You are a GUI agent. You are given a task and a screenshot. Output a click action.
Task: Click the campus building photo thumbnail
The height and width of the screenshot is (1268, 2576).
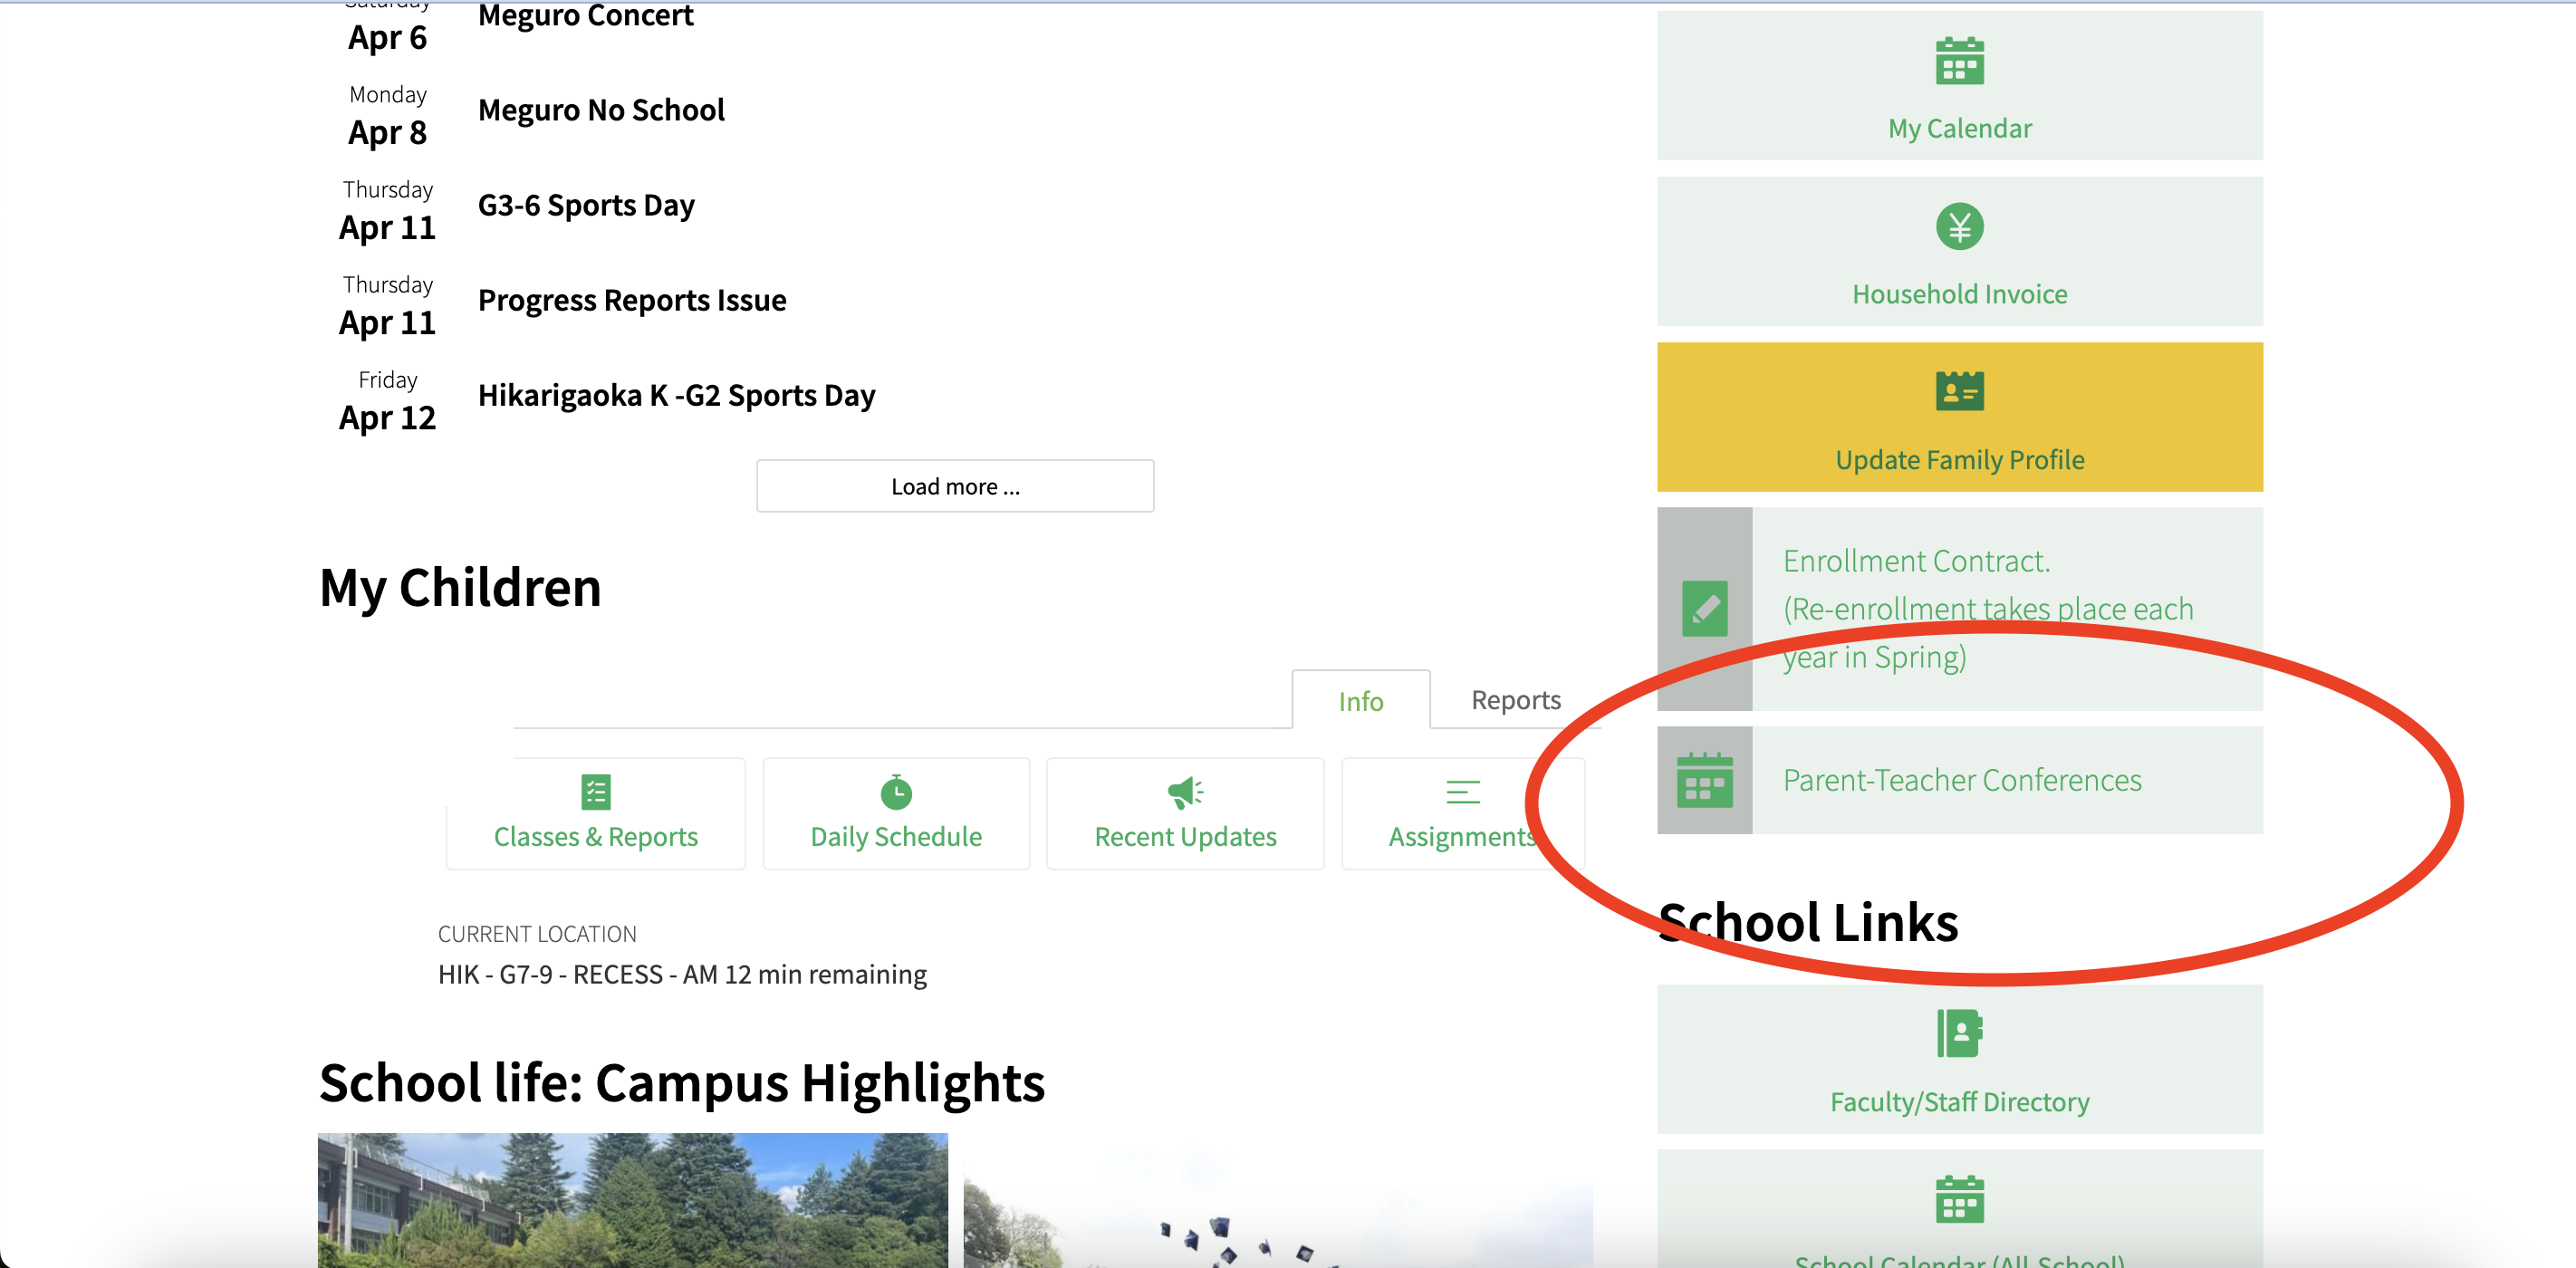tap(632, 1200)
